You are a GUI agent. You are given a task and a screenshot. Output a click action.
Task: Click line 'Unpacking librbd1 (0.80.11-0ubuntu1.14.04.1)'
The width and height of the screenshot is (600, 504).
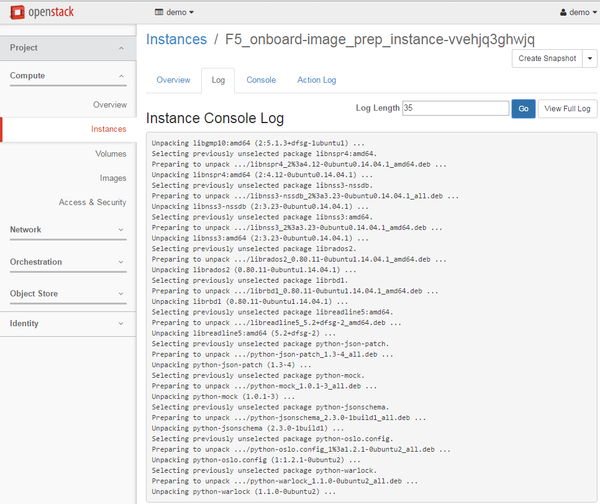coord(249,302)
